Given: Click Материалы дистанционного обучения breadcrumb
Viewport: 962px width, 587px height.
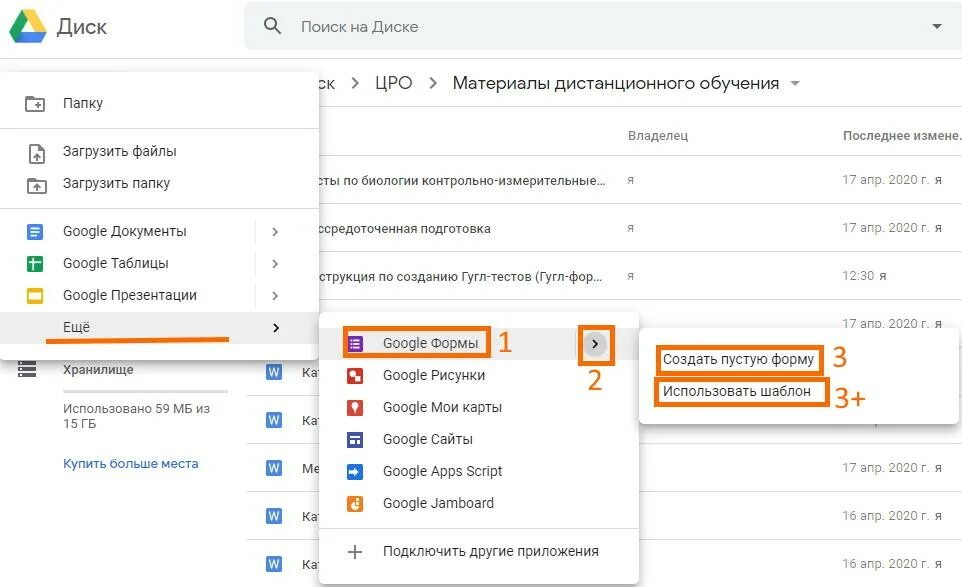Looking at the screenshot, I should click(x=616, y=83).
